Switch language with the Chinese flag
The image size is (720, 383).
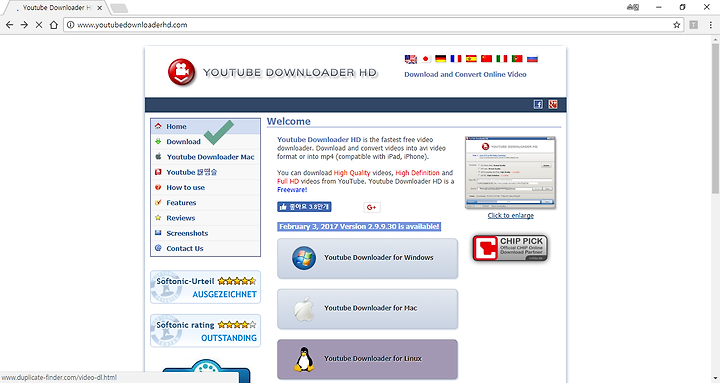tap(486, 59)
